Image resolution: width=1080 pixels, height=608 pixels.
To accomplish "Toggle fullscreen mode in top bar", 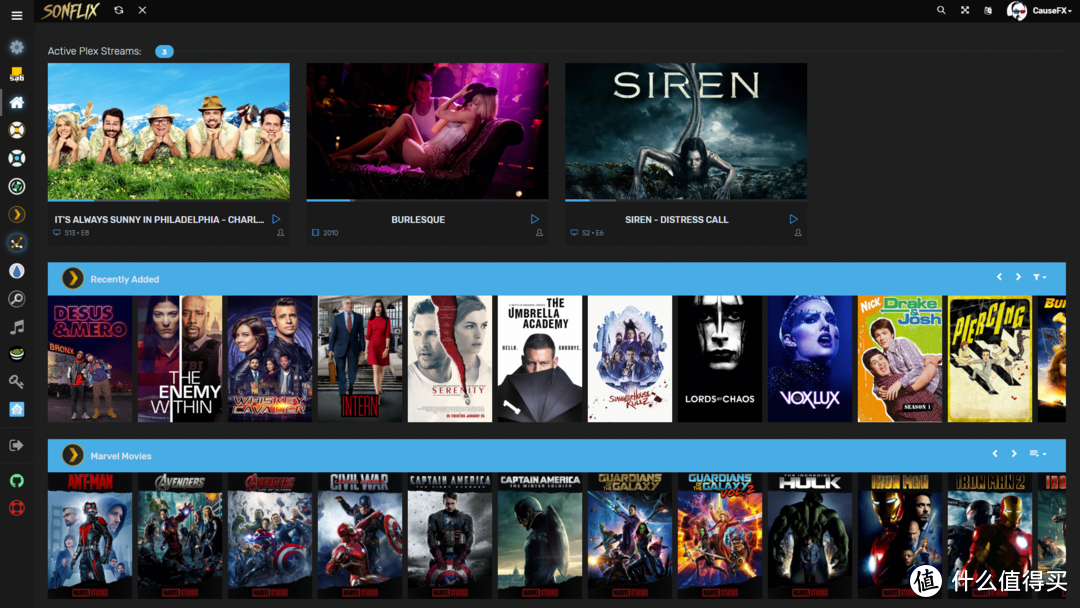I will pyautogui.click(x=965, y=10).
